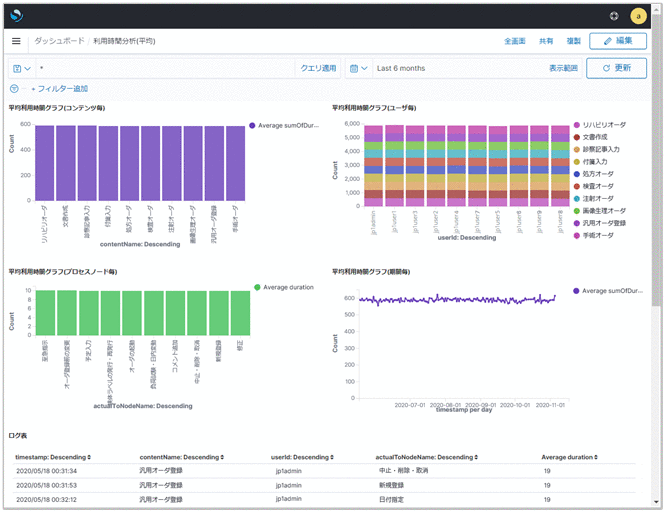Click the 表示範囲 show dates link
The width and height of the screenshot is (664, 512).
(563, 68)
